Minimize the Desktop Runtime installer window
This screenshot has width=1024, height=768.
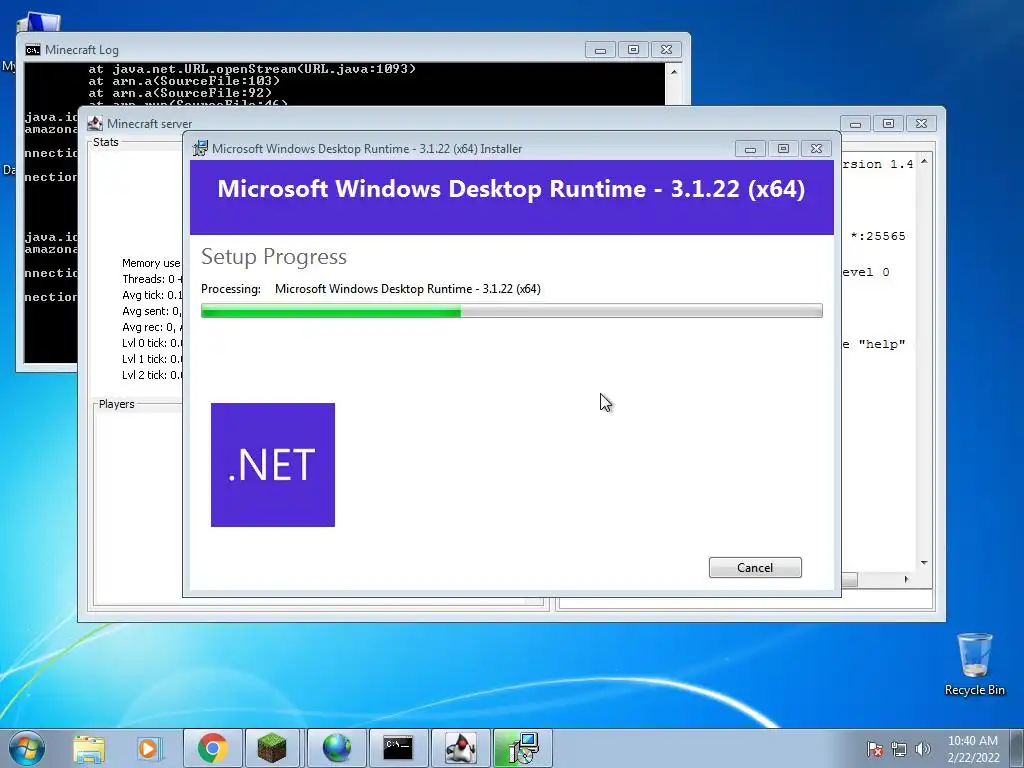click(x=750, y=149)
